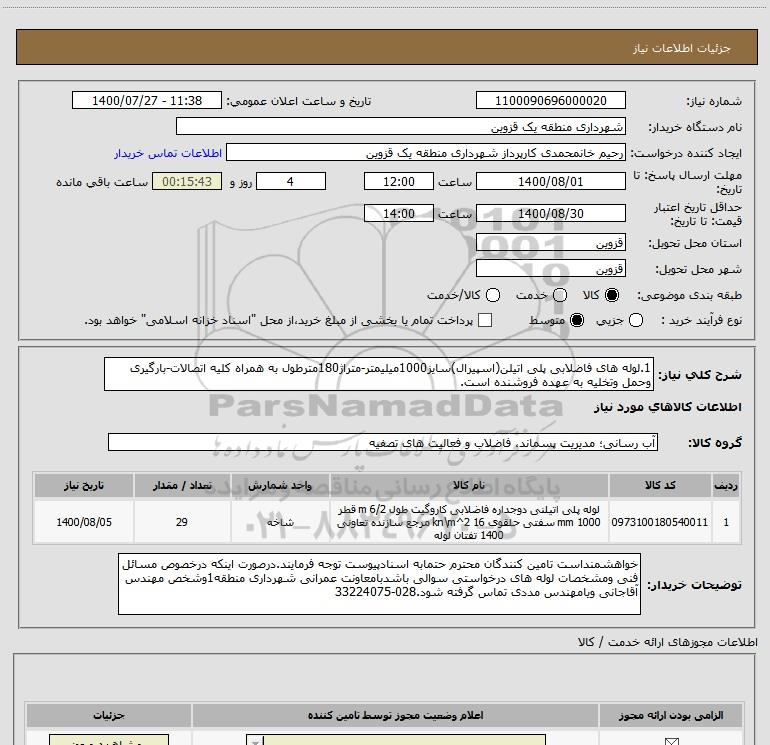Click the جزئیات column header in permits table

[109, 715]
